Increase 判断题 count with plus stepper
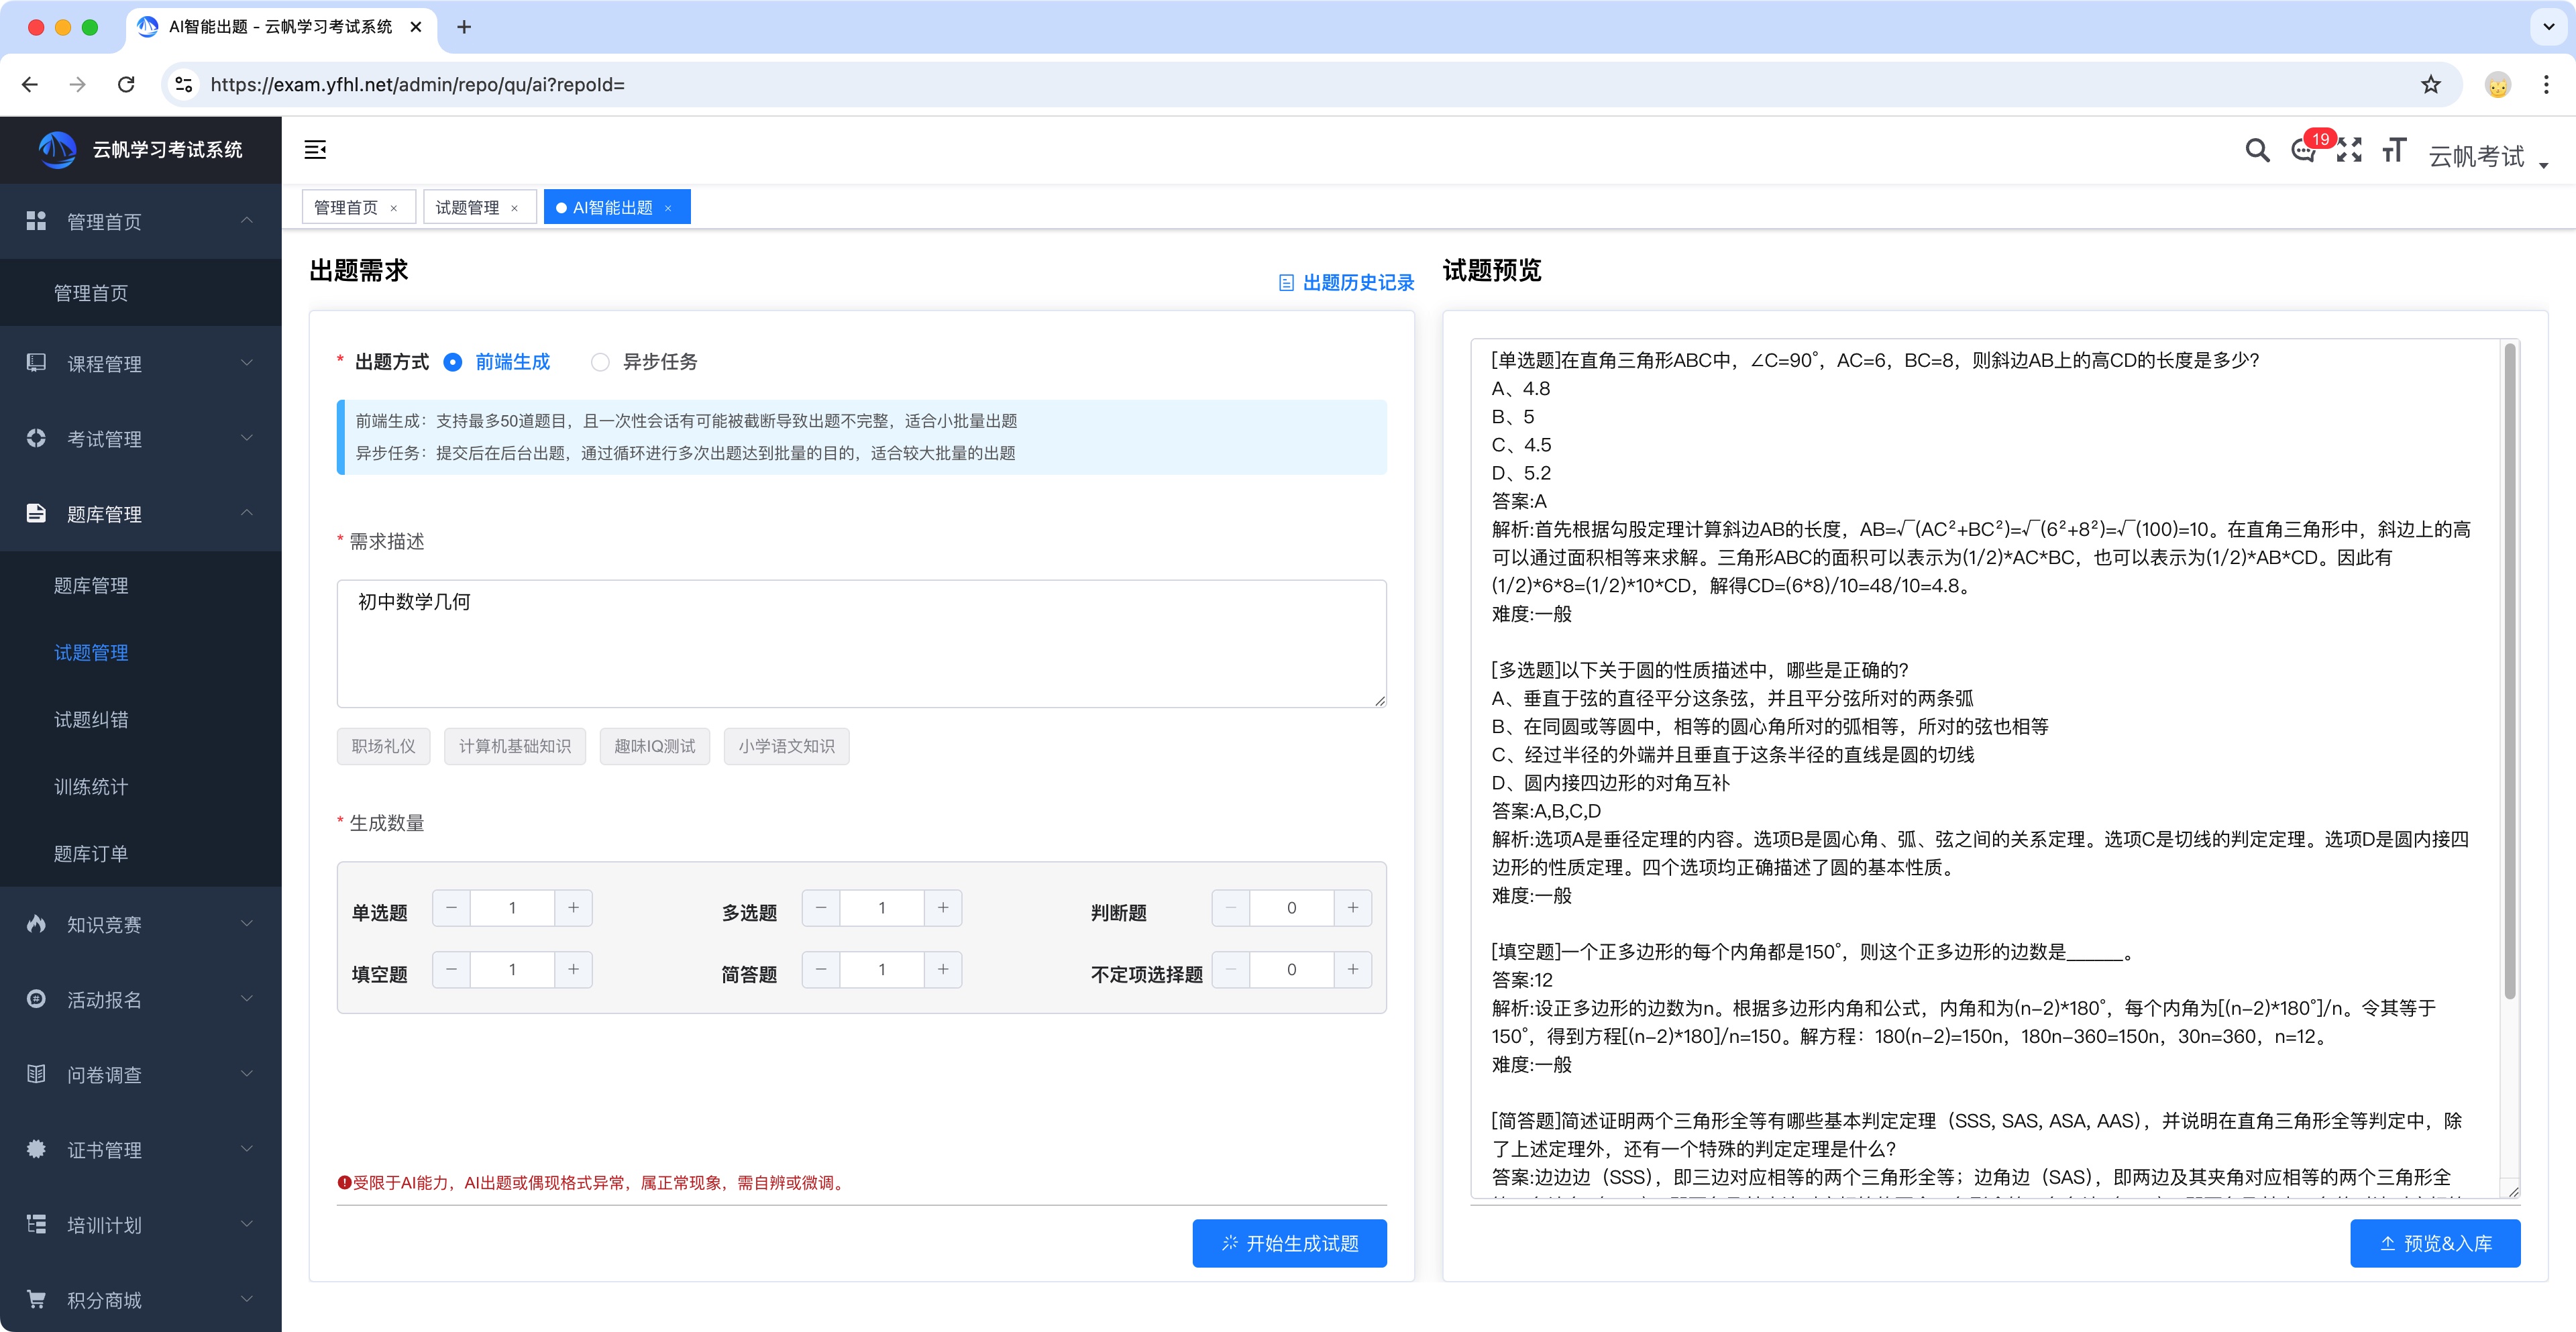Image resolution: width=2576 pixels, height=1332 pixels. (1352, 907)
